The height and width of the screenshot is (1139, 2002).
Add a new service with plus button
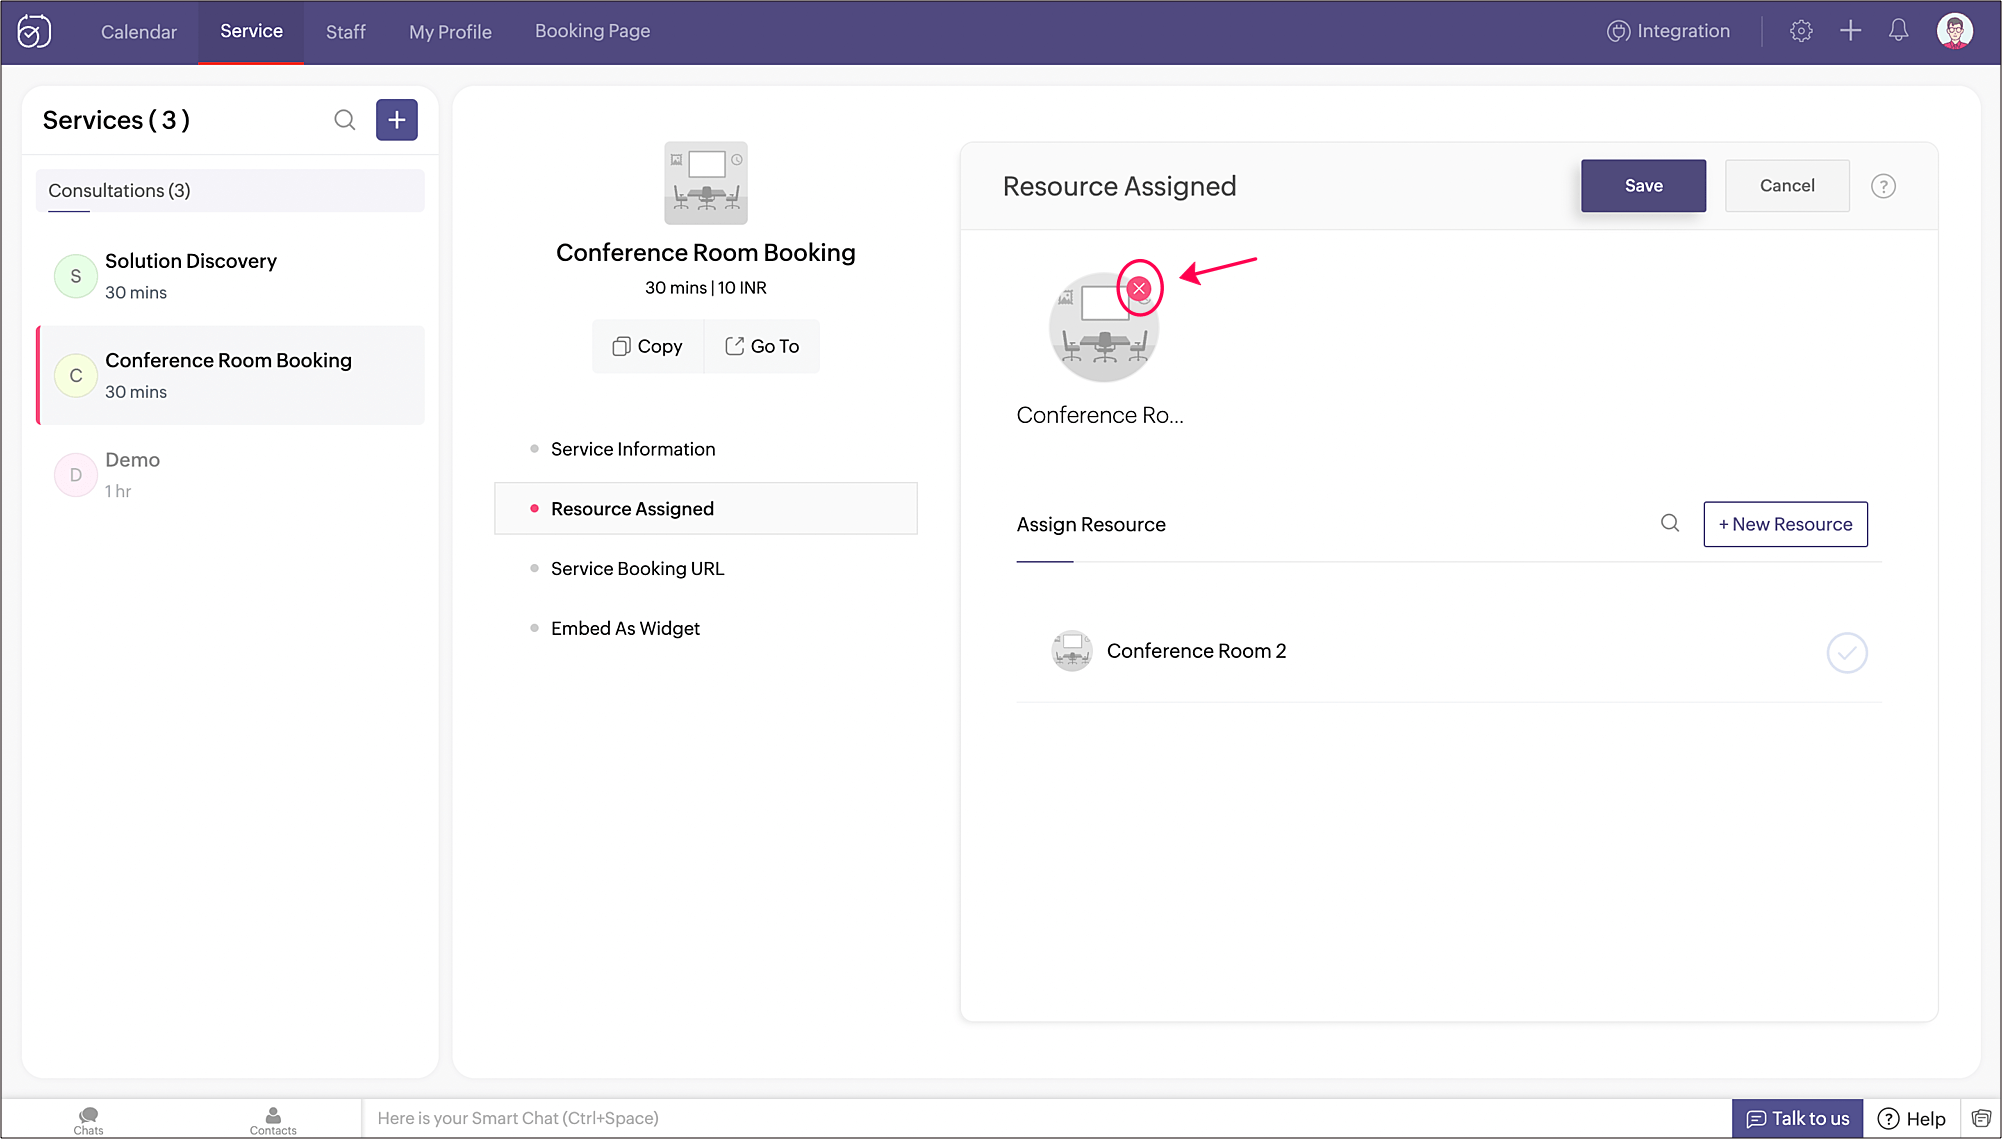397,120
